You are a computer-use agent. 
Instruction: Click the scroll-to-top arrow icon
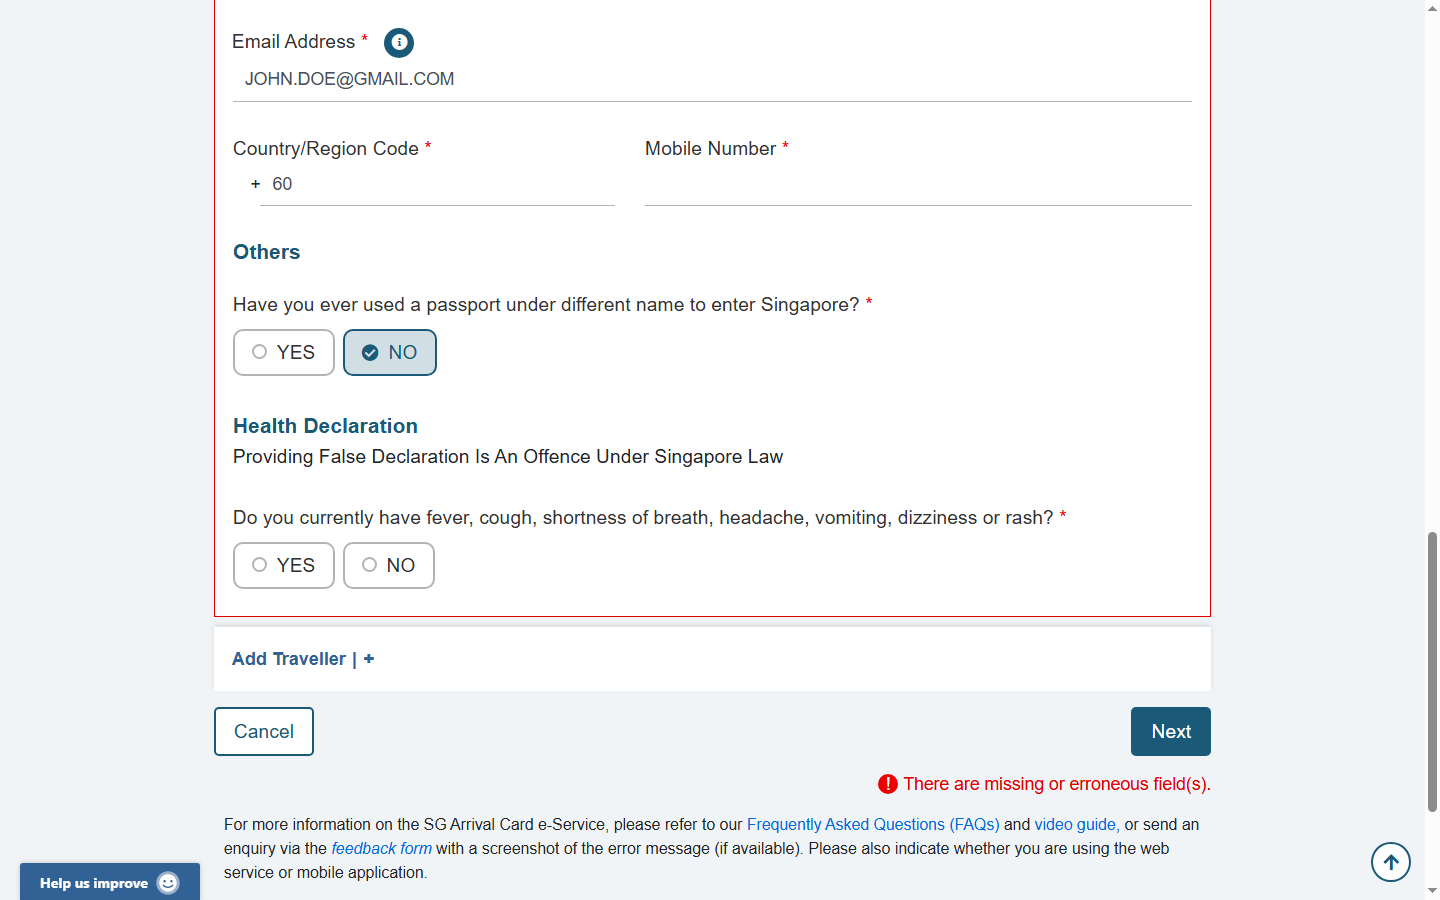point(1390,862)
